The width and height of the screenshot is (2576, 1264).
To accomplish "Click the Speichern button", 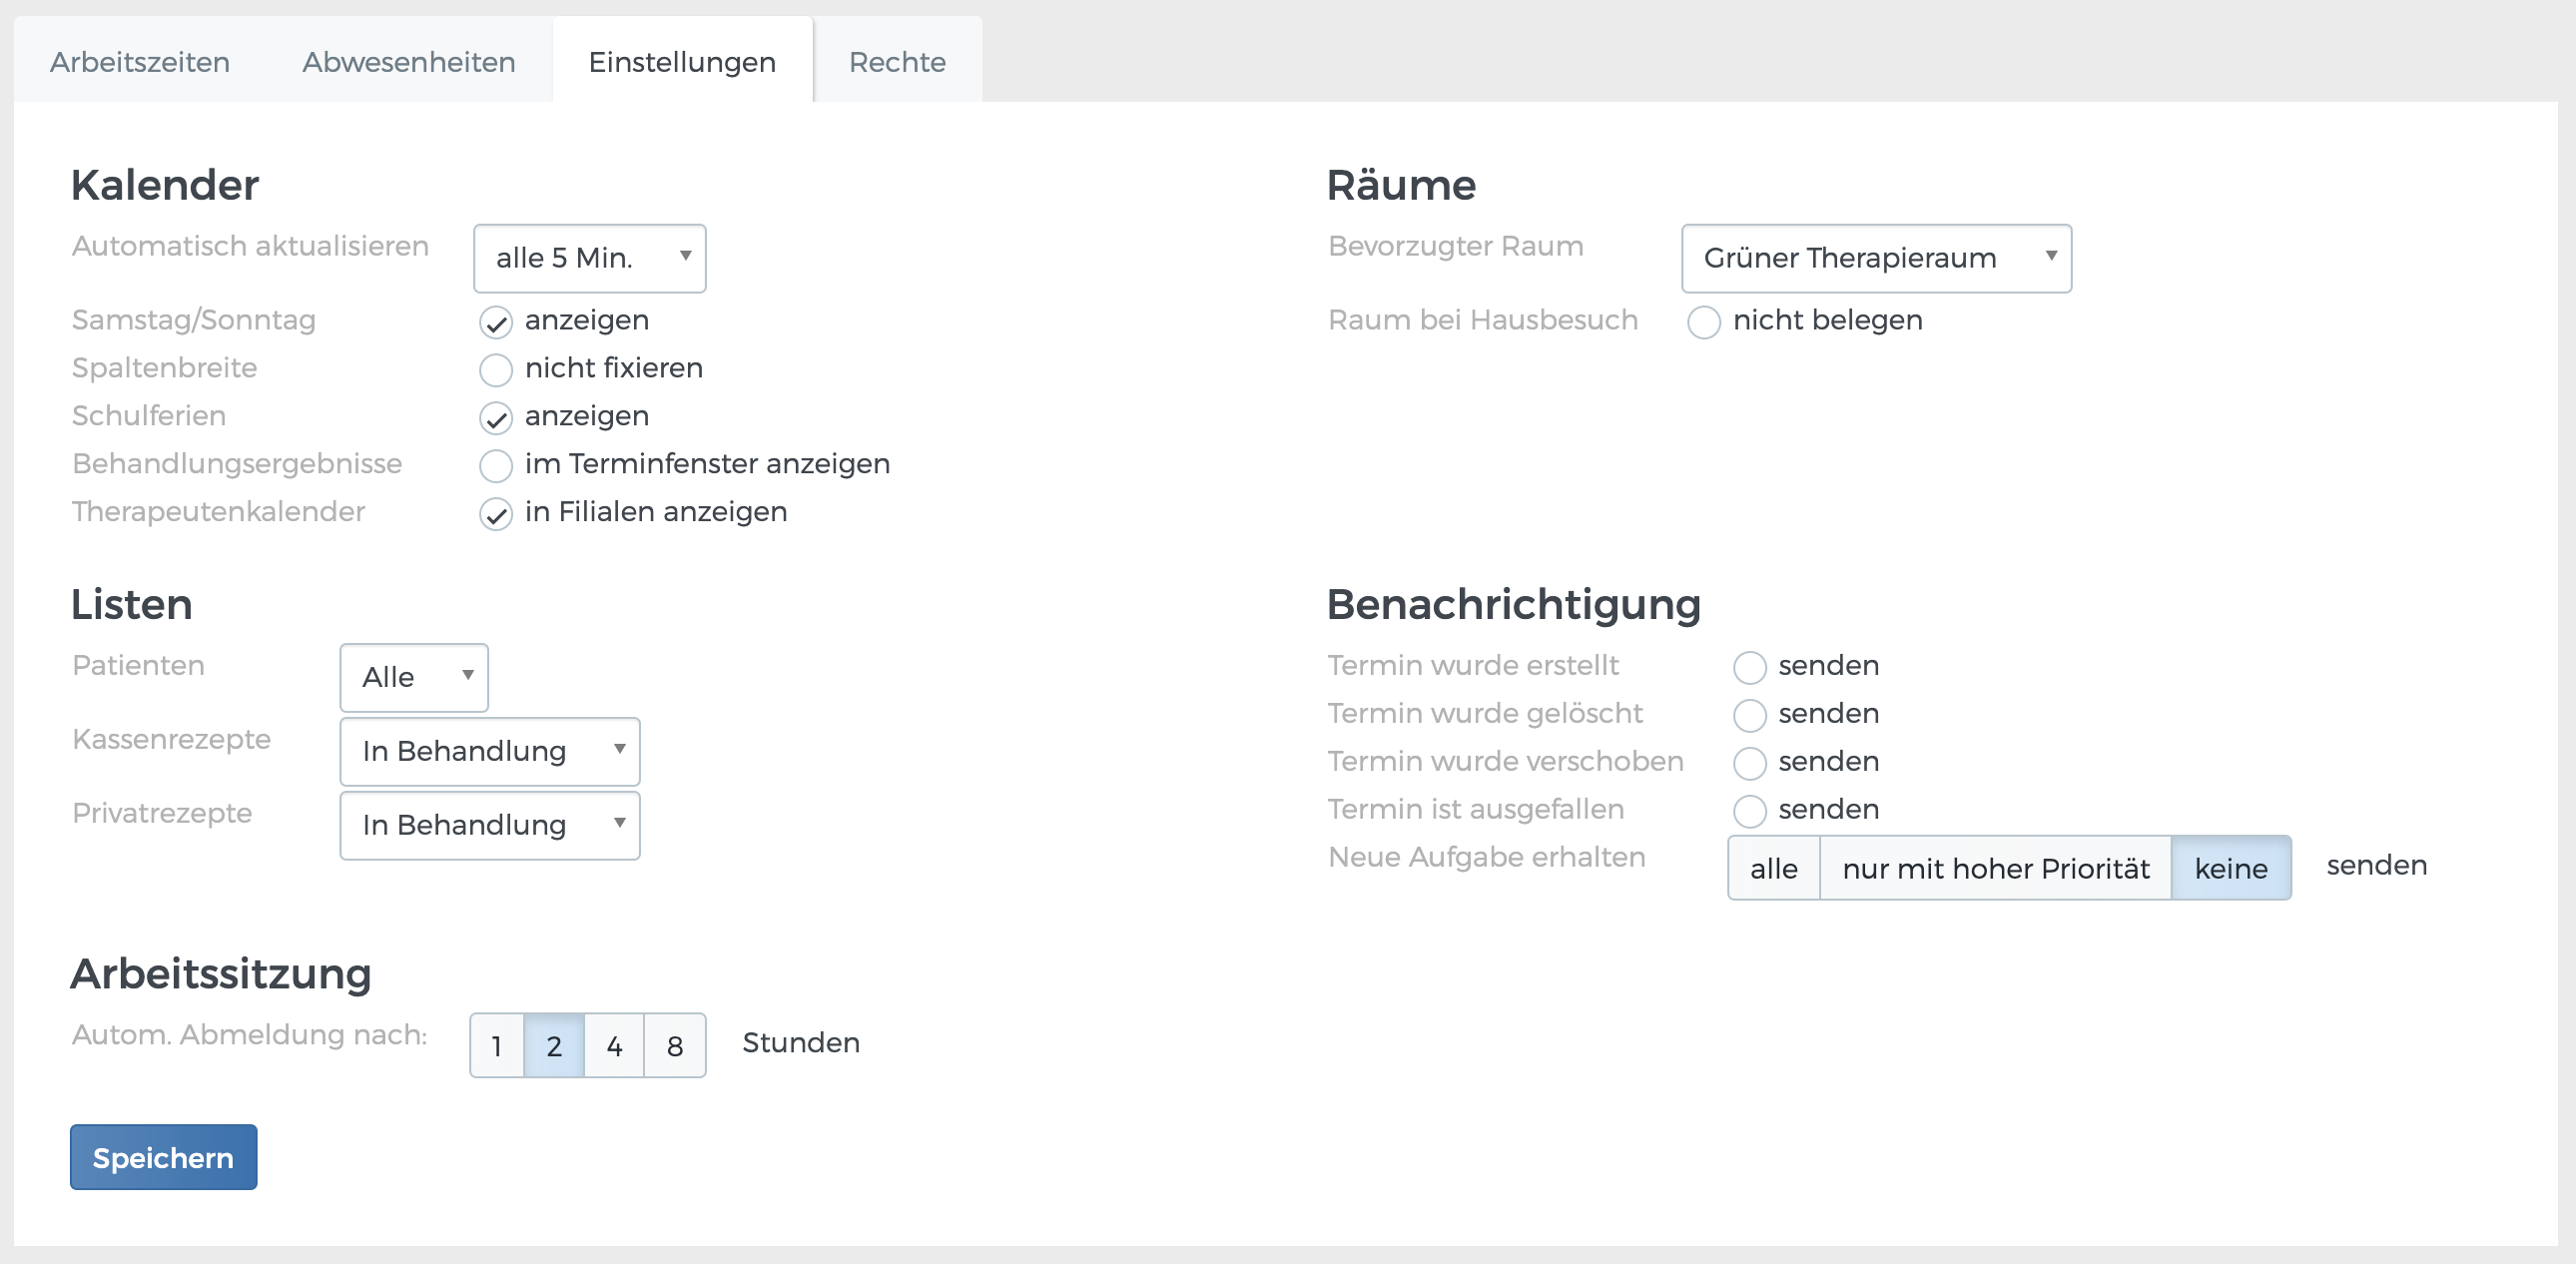I will point(163,1157).
